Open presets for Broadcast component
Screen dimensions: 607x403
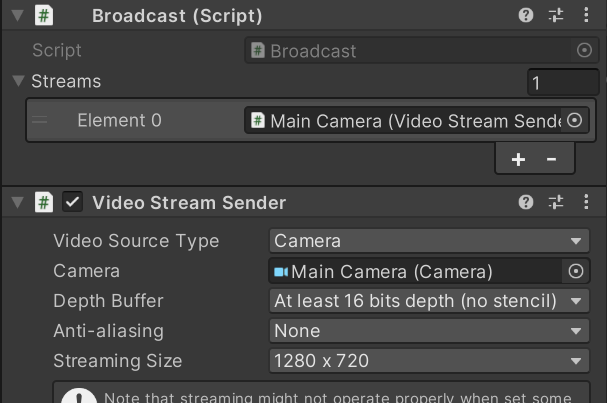click(x=556, y=16)
